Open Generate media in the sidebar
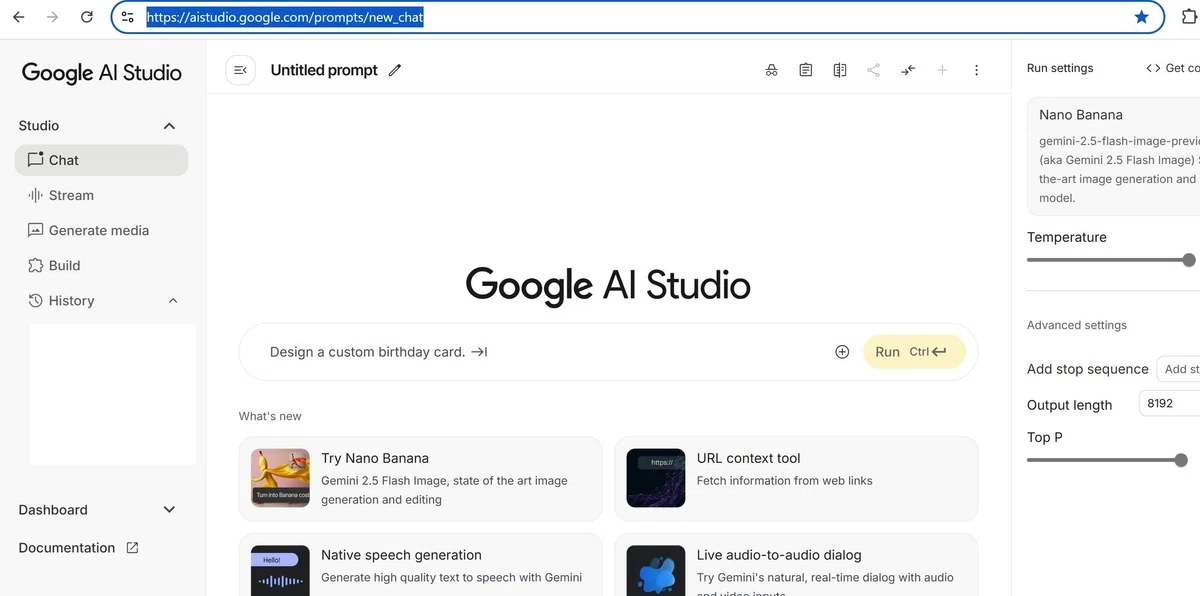Image resolution: width=1200 pixels, height=596 pixels. click(x=101, y=230)
